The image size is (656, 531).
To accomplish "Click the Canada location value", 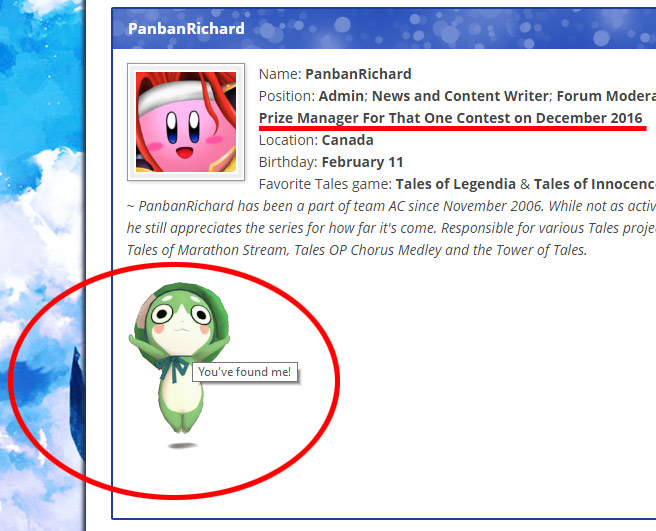I will coord(347,140).
